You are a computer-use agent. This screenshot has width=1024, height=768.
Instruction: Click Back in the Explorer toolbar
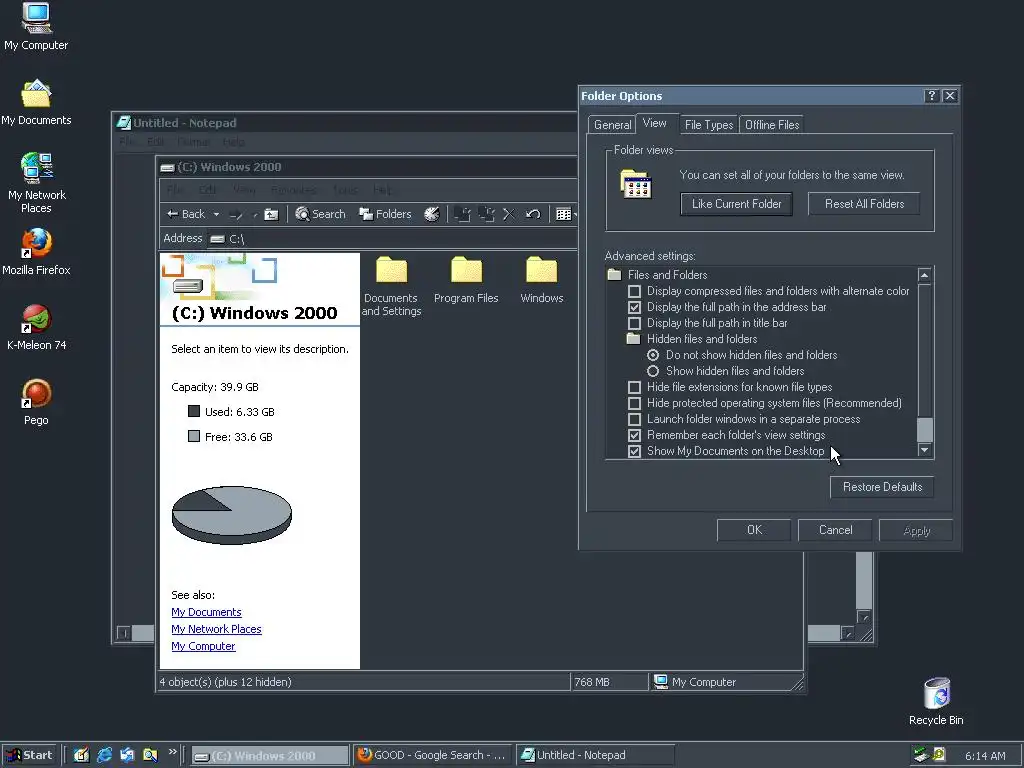pyautogui.click(x=186, y=214)
